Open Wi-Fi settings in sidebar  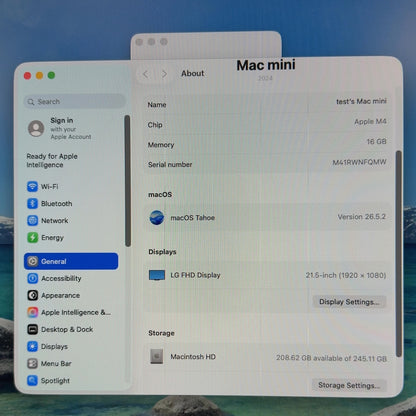pos(43,186)
